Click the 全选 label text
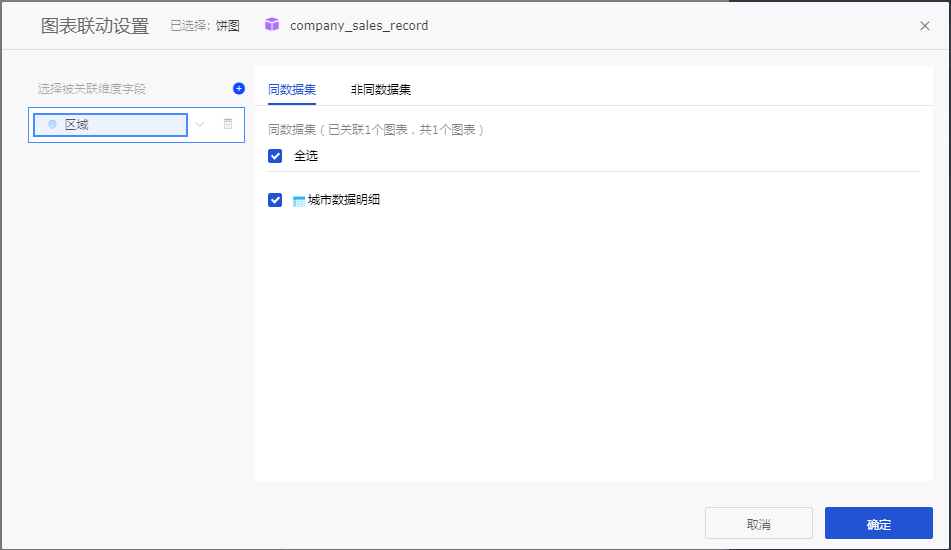Screen dimensions: 951x550 306,156
